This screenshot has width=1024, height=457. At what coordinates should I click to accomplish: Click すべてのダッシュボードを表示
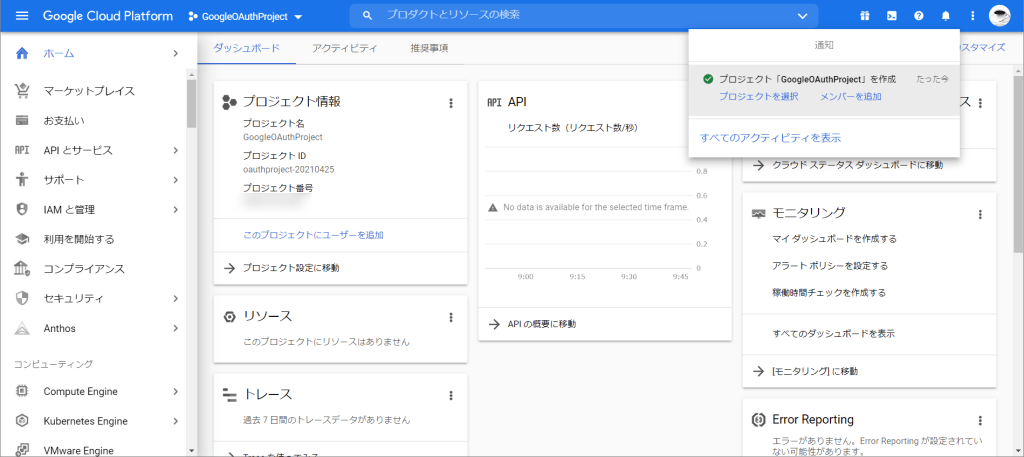click(833, 334)
